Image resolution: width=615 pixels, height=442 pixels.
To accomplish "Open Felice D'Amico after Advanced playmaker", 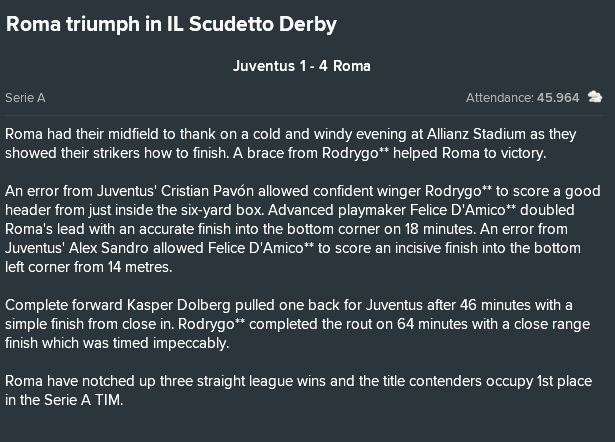I will coord(457,210).
